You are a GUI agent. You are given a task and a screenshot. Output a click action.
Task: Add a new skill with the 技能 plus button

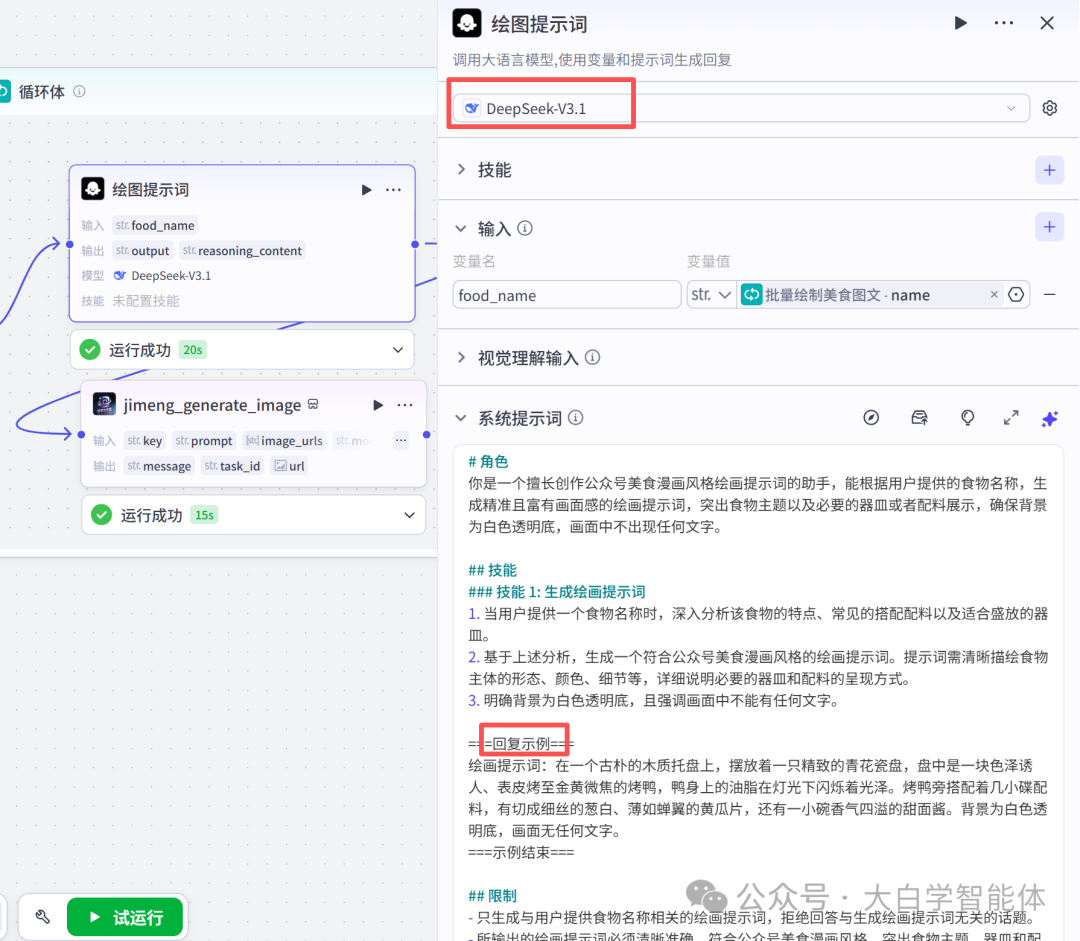click(1049, 170)
